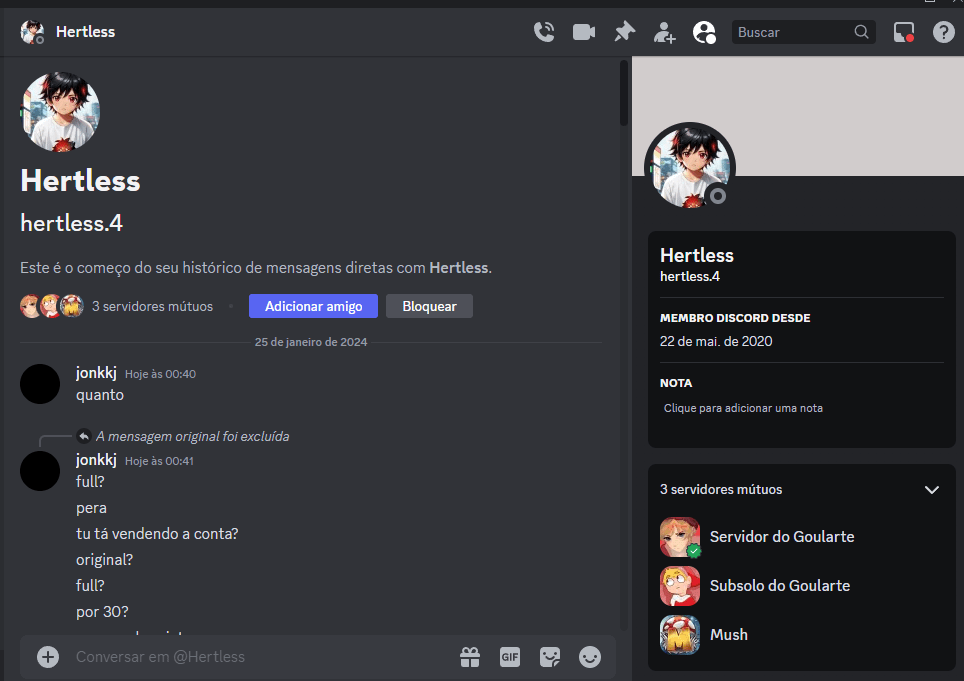Collapse the 3 servidores mútuos section
Image resolution: width=964 pixels, height=681 pixels.
point(932,489)
